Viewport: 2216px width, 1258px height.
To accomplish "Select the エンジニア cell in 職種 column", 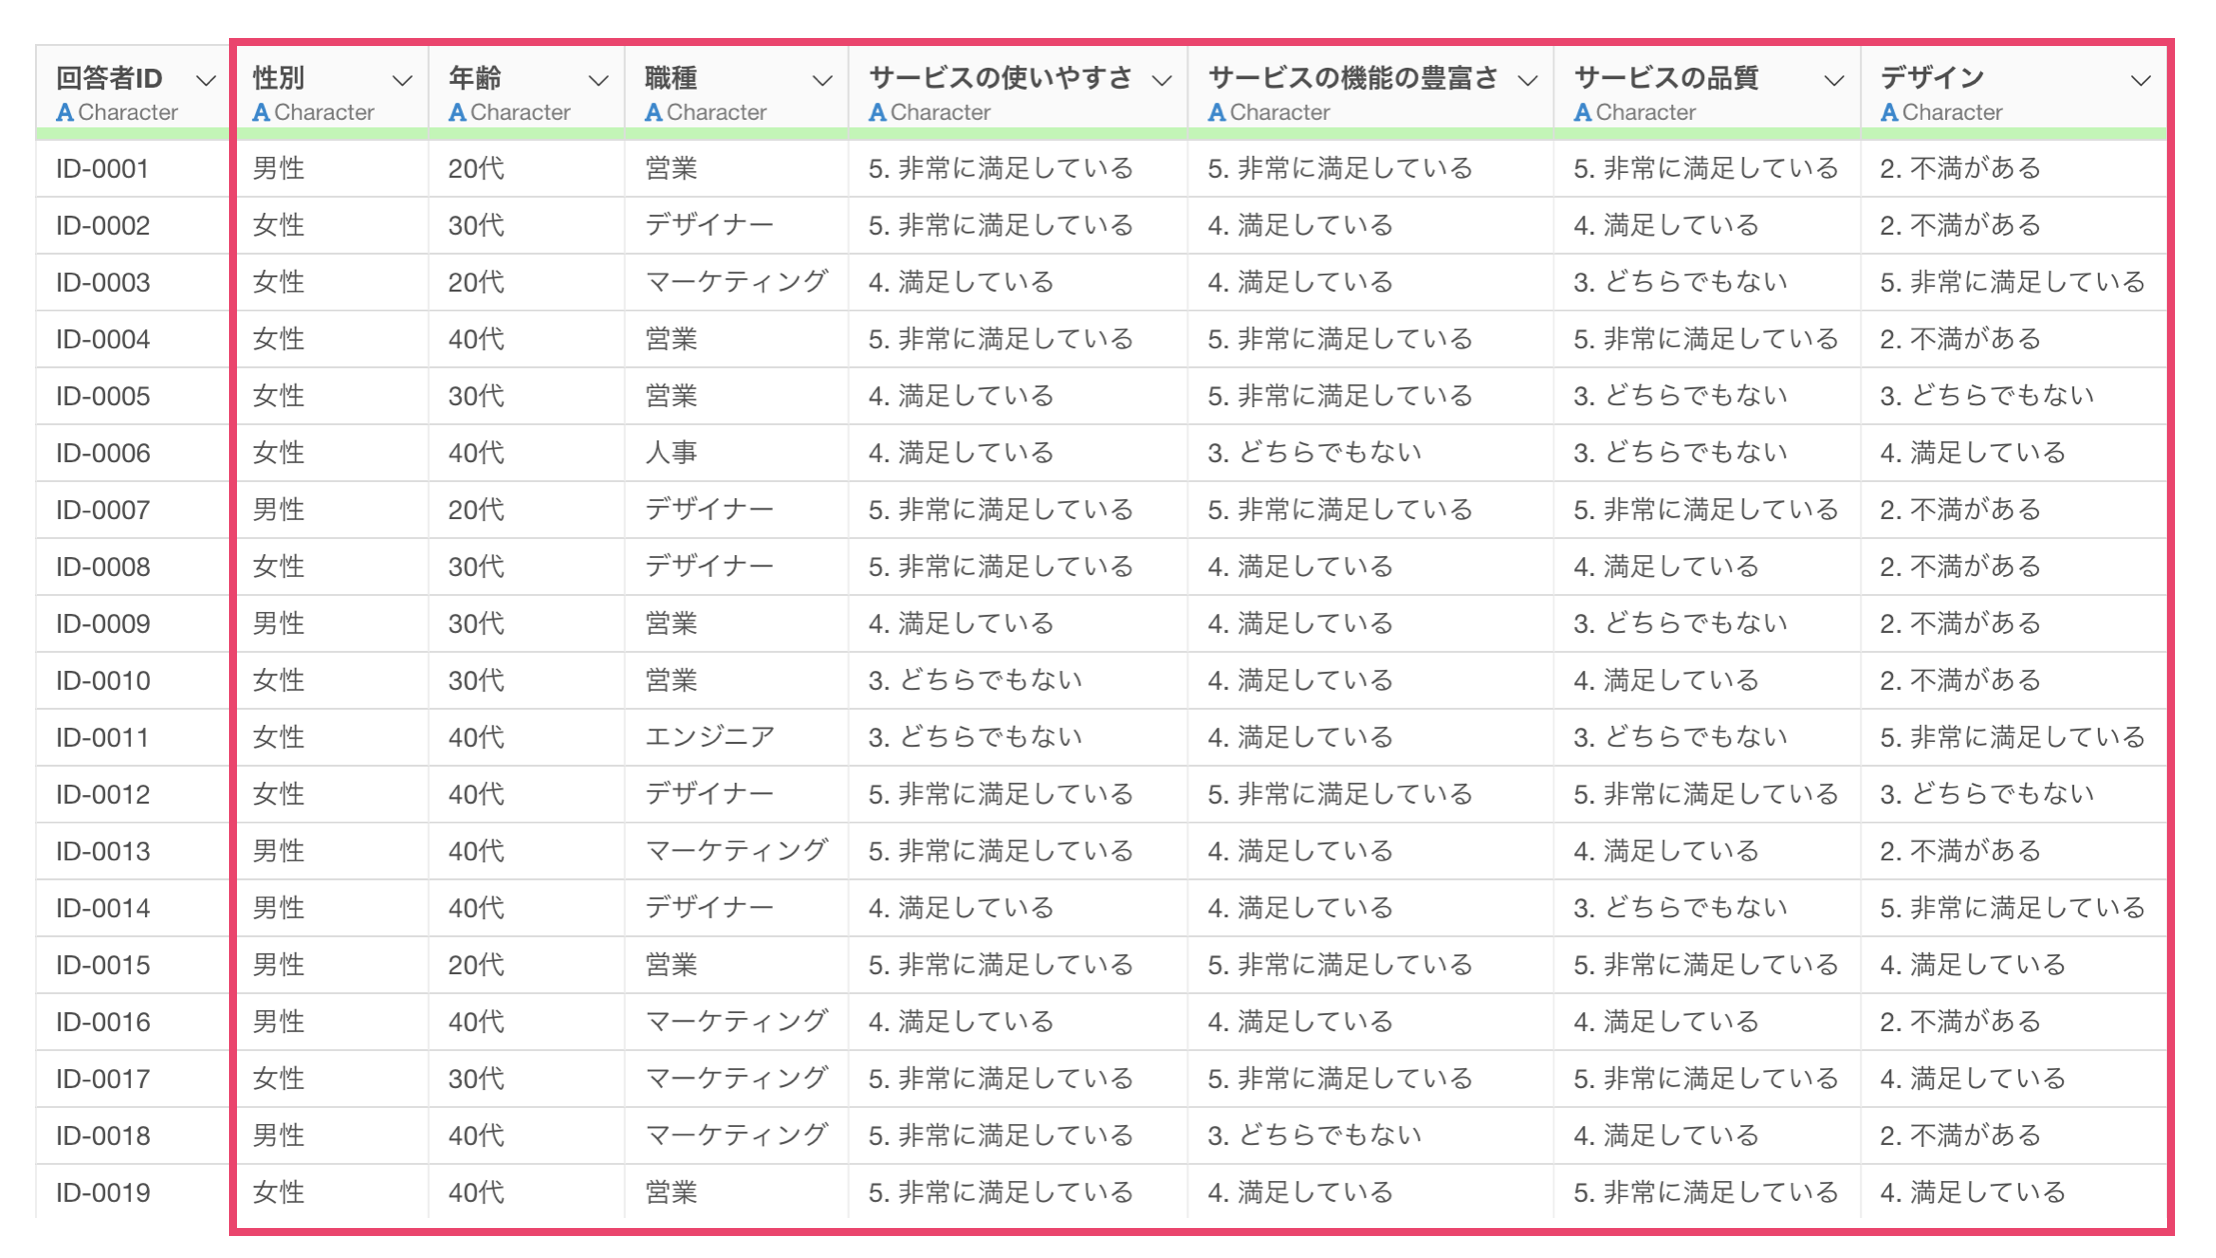I will 710,738.
